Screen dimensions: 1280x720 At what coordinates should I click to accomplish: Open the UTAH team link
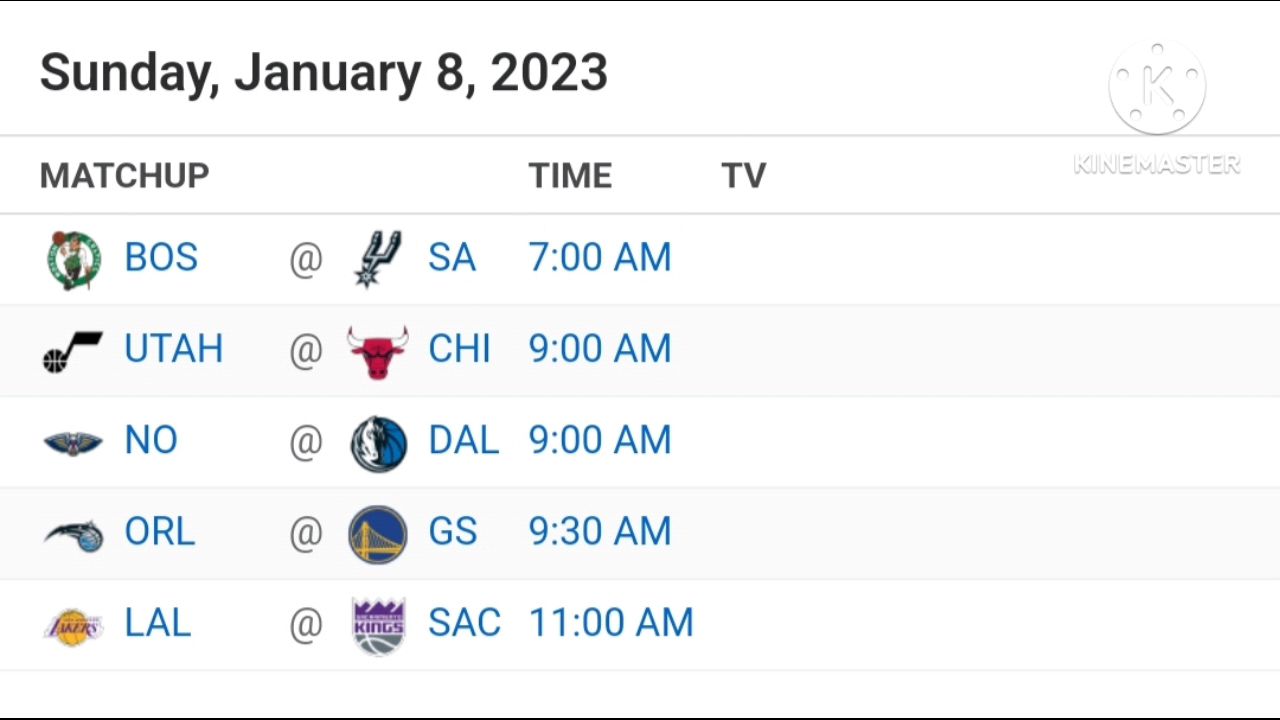tap(173, 349)
